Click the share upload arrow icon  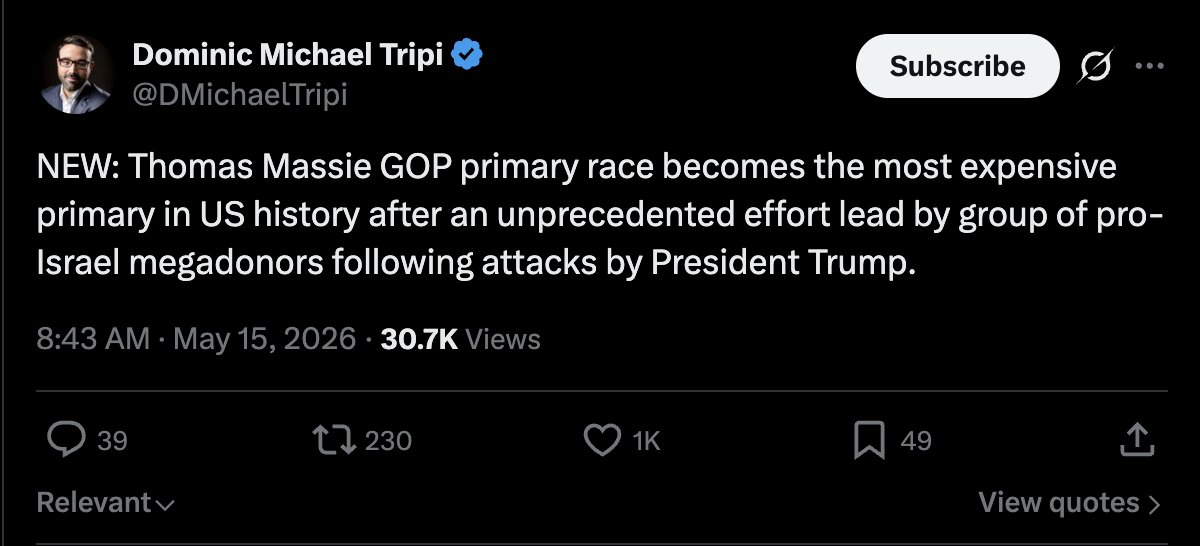click(1134, 440)
